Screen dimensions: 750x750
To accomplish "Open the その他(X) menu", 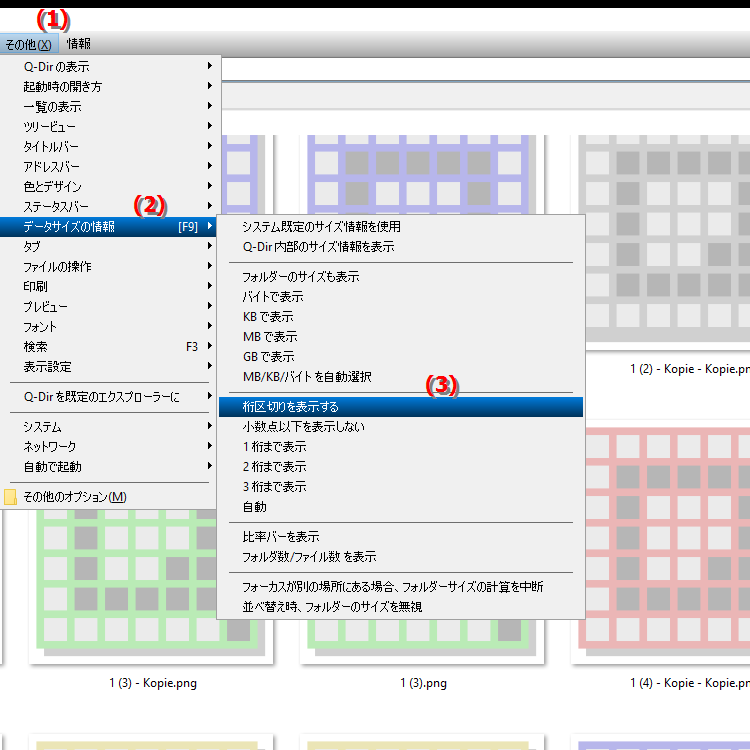I will pos(29,44).
